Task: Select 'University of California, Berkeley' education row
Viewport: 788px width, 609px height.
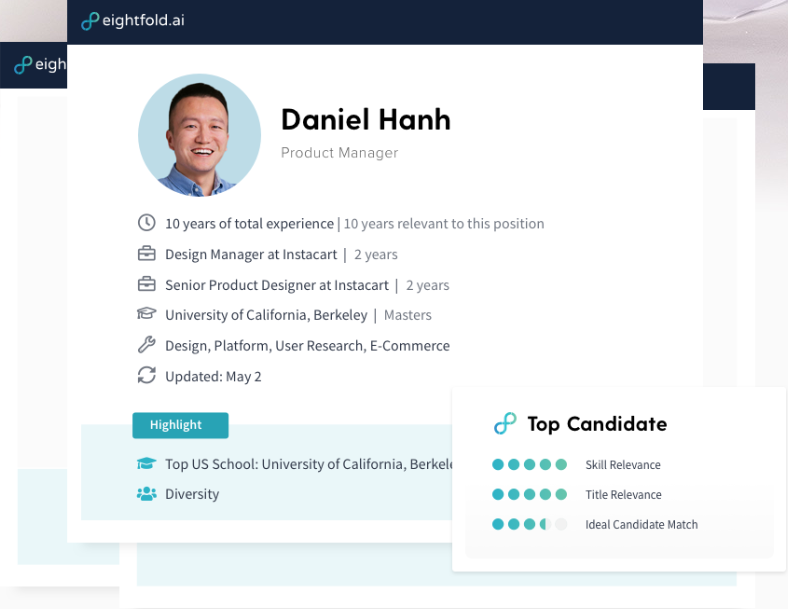Action: 266,315
